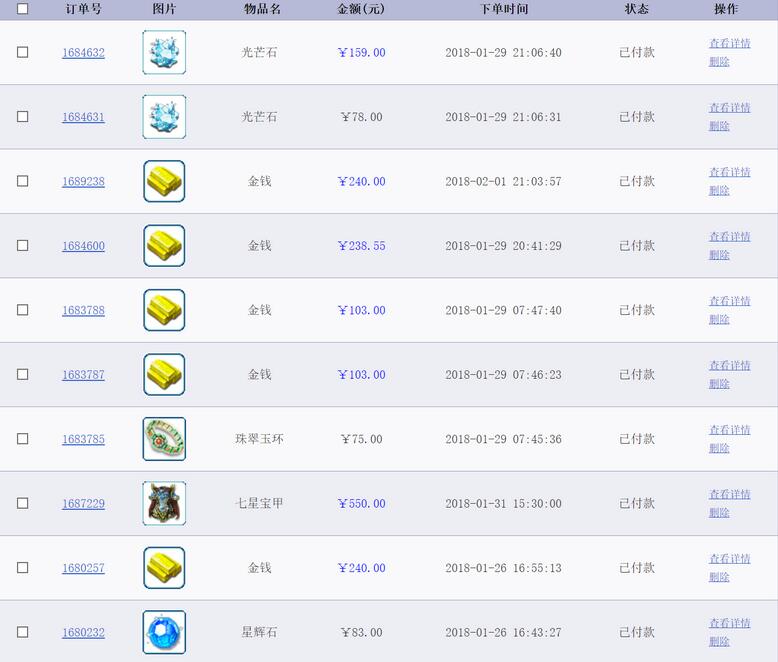Check the box for order 1683785

[22, 439]
